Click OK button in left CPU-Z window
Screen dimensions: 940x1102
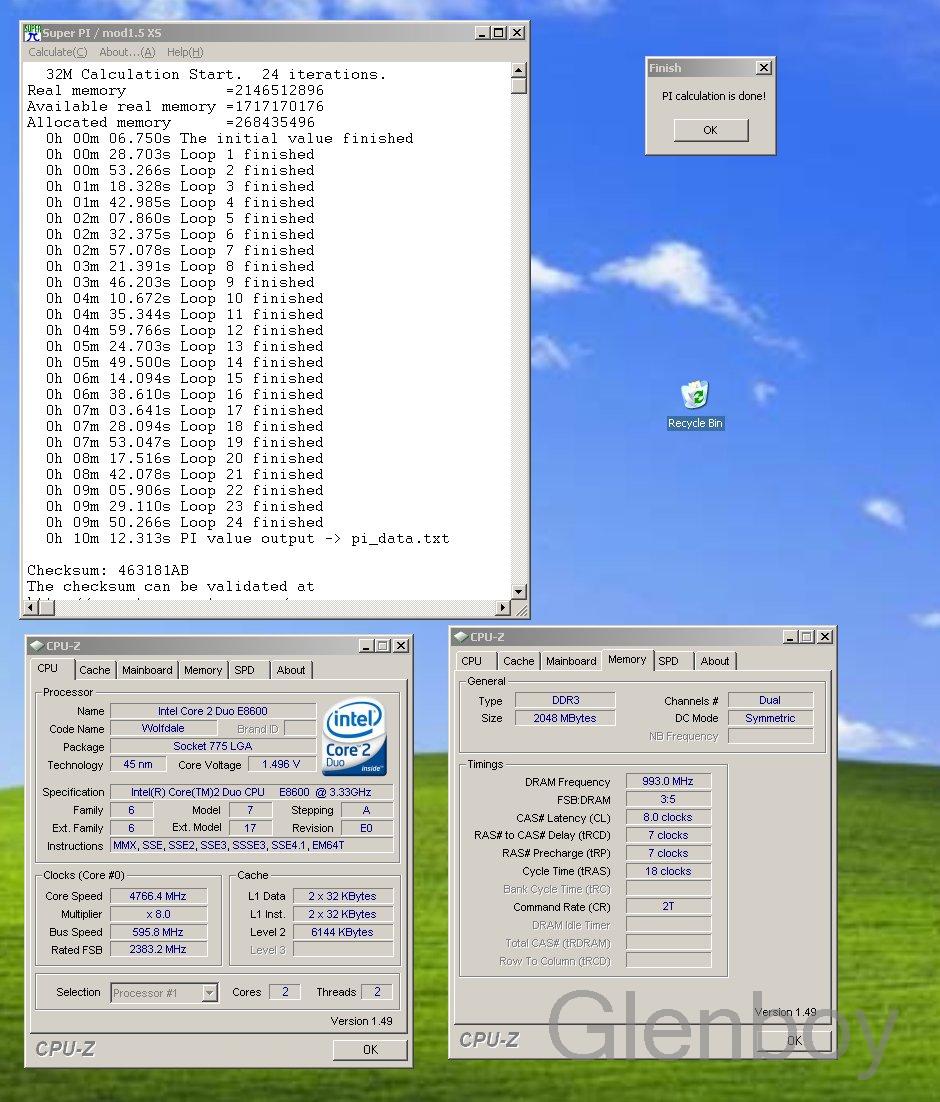[370, 1049]
